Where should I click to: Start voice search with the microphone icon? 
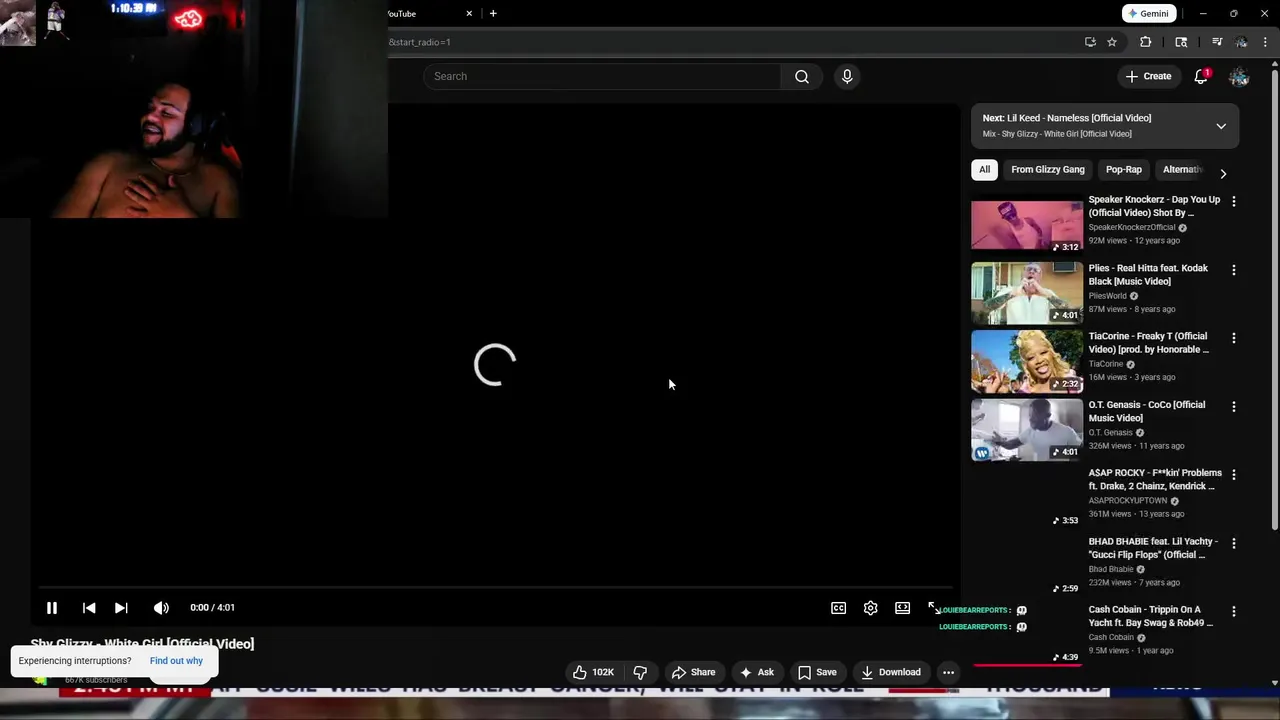(847, 76)
